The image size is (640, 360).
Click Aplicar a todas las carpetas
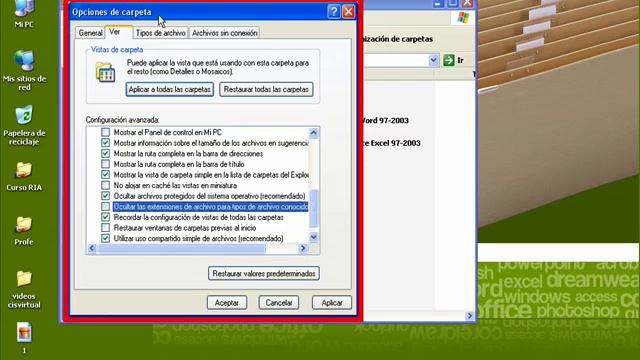tap(170, 89)
